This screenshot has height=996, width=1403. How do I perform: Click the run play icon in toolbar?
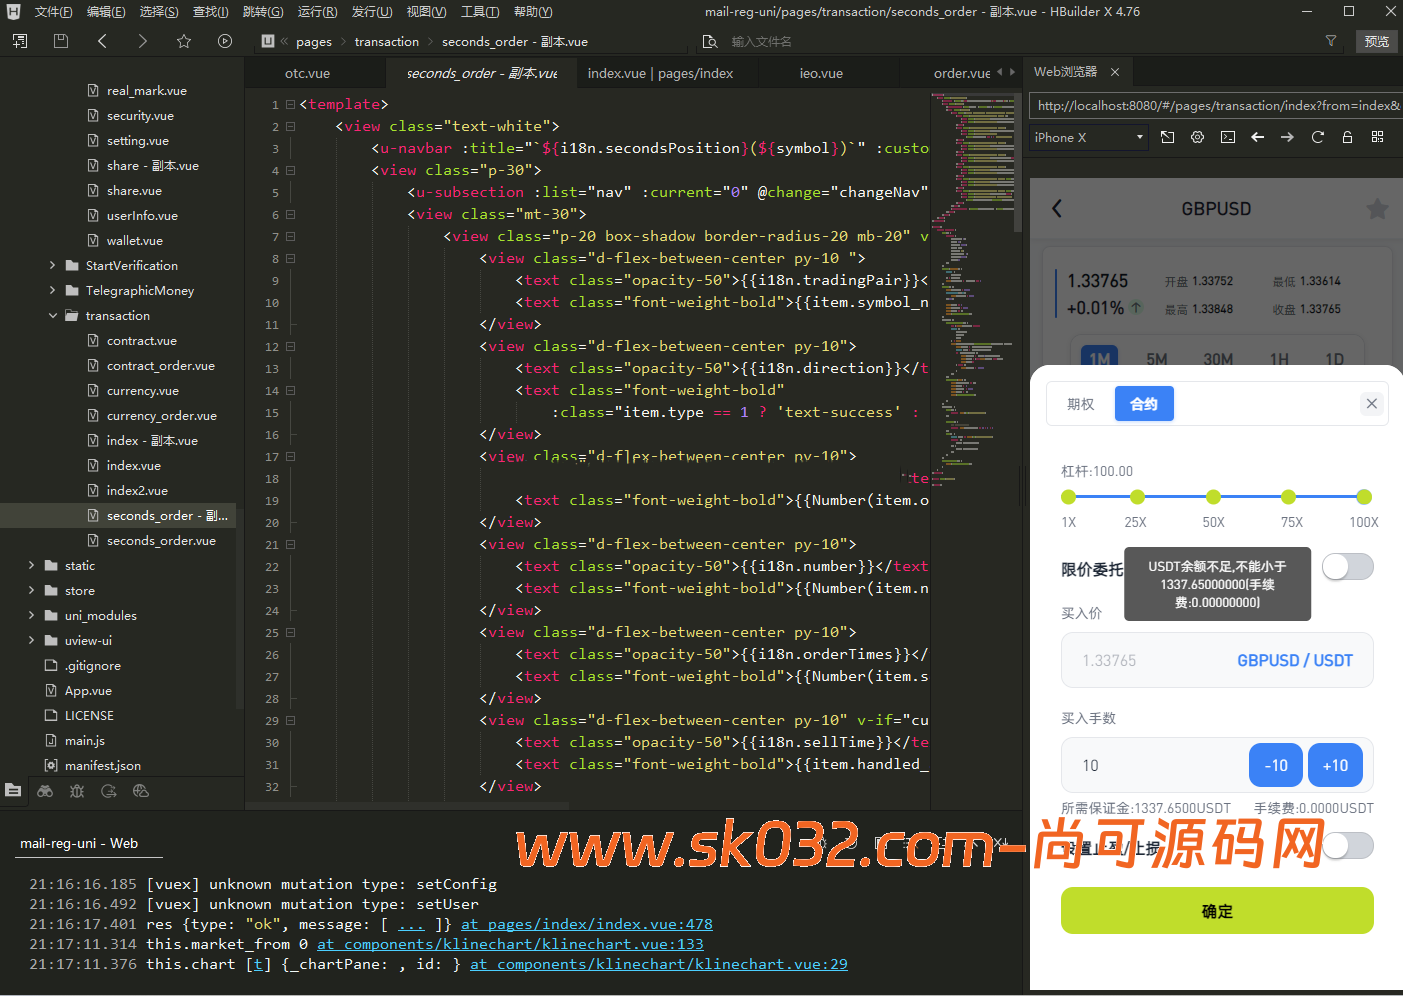(225, 41)
